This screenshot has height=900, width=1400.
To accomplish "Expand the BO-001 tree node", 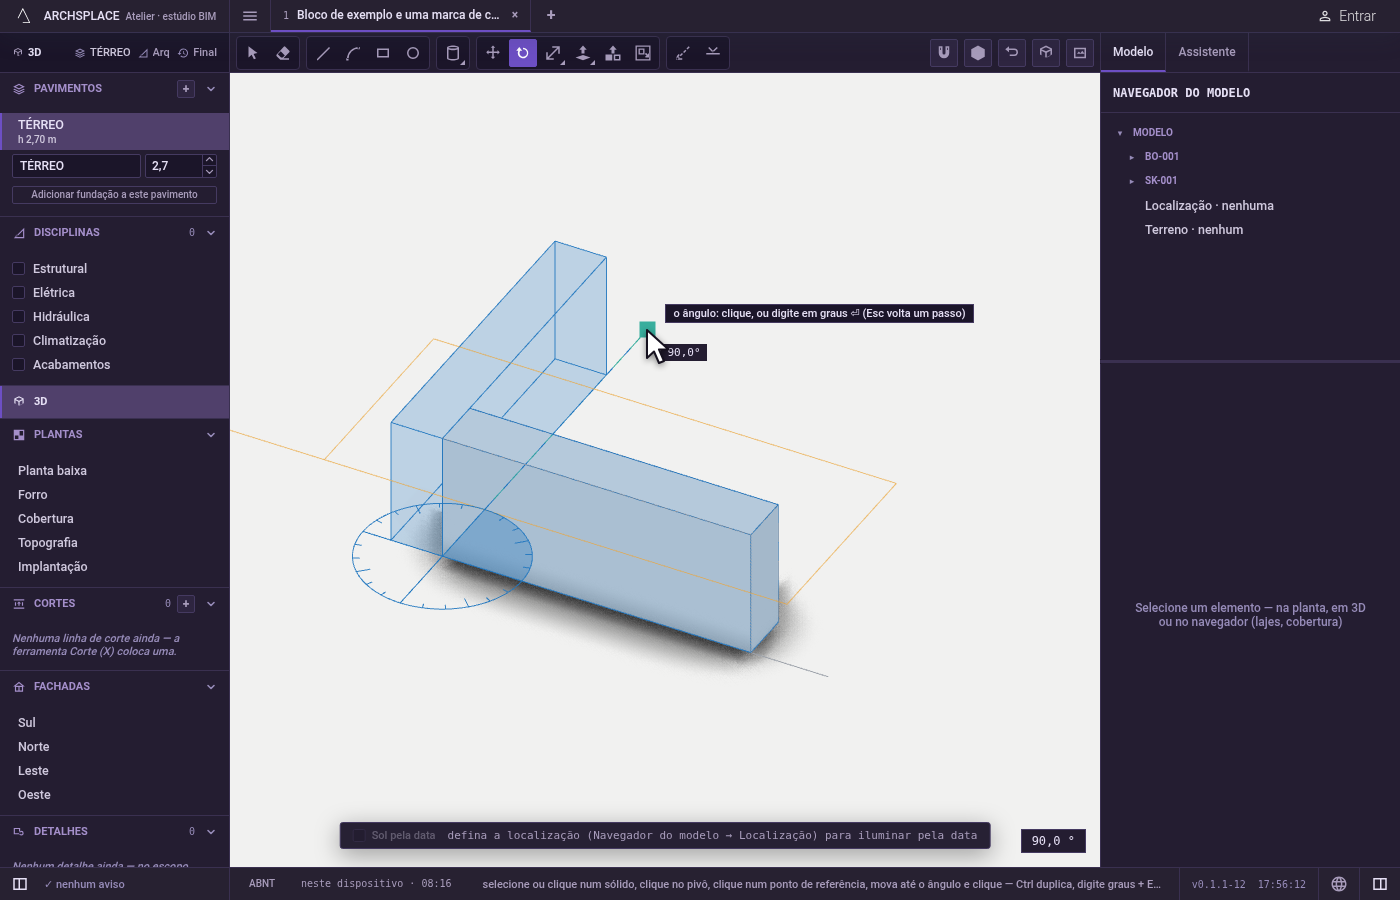I will coord(1132,157).
